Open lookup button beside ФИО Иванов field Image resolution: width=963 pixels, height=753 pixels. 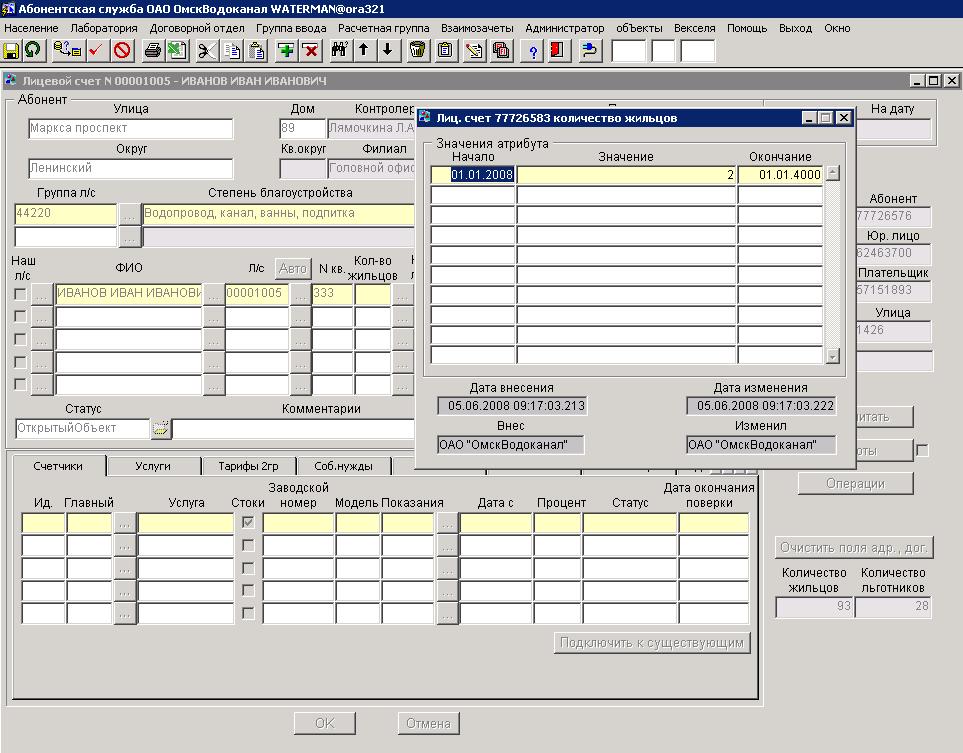pos(213,294)
